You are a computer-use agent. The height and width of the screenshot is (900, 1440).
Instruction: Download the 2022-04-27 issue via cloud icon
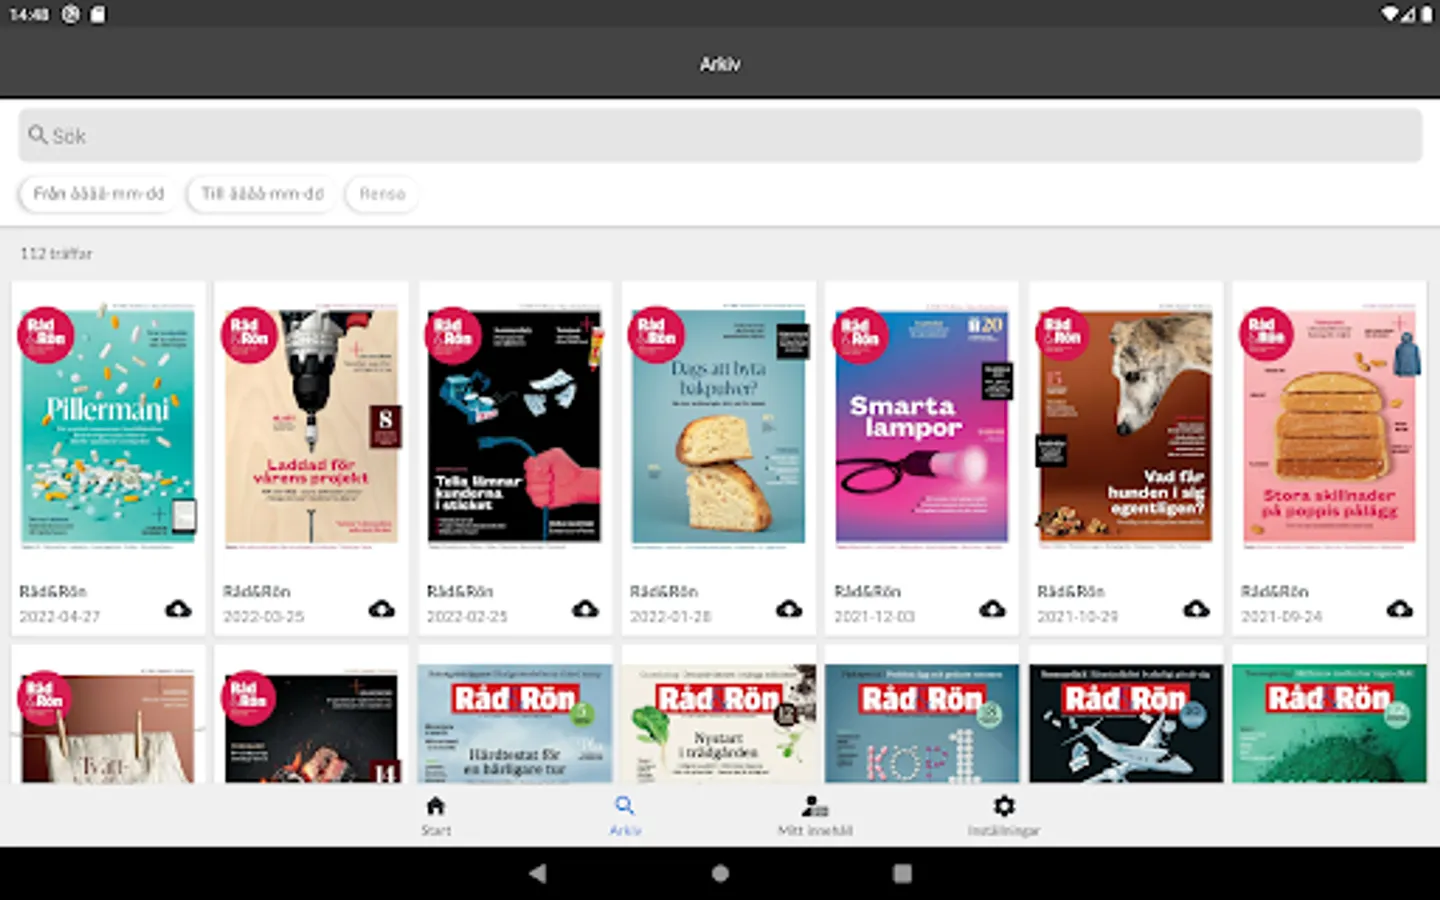pos(178,609)
